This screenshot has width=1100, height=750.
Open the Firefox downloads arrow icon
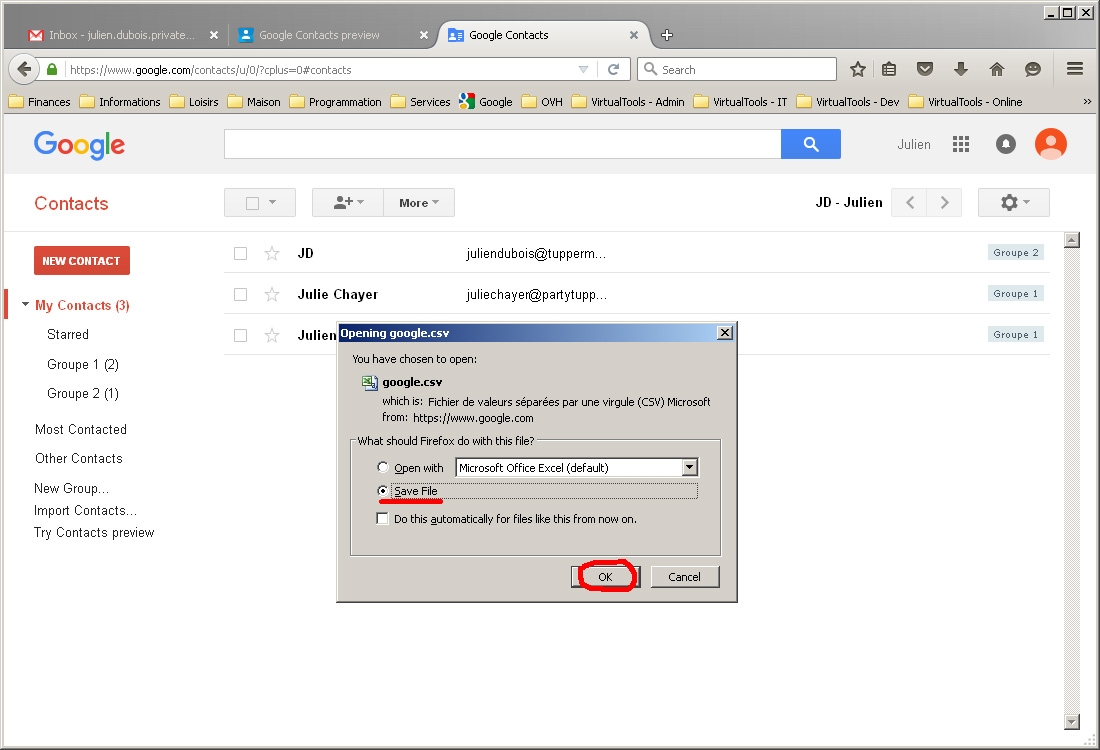[961, 69]
